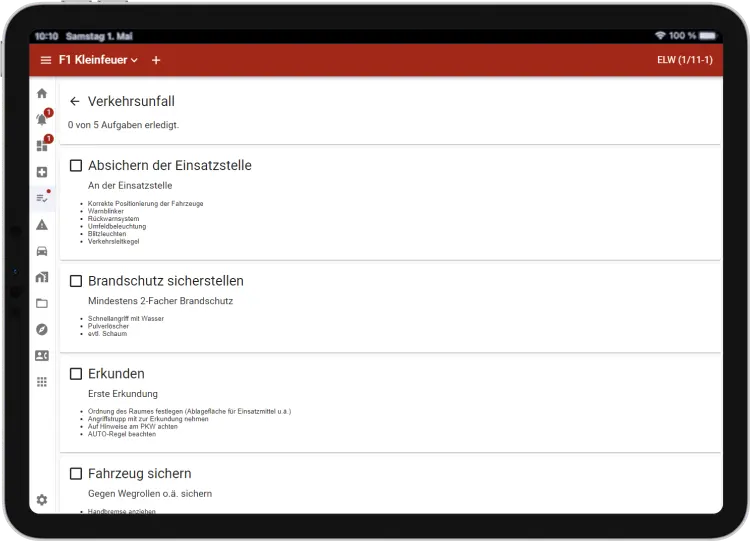Tick the Erkunden task checkbox
Image resolution: width=750 pixels, height=541 pixels.
pyautogui.click(x=76, y=374)
